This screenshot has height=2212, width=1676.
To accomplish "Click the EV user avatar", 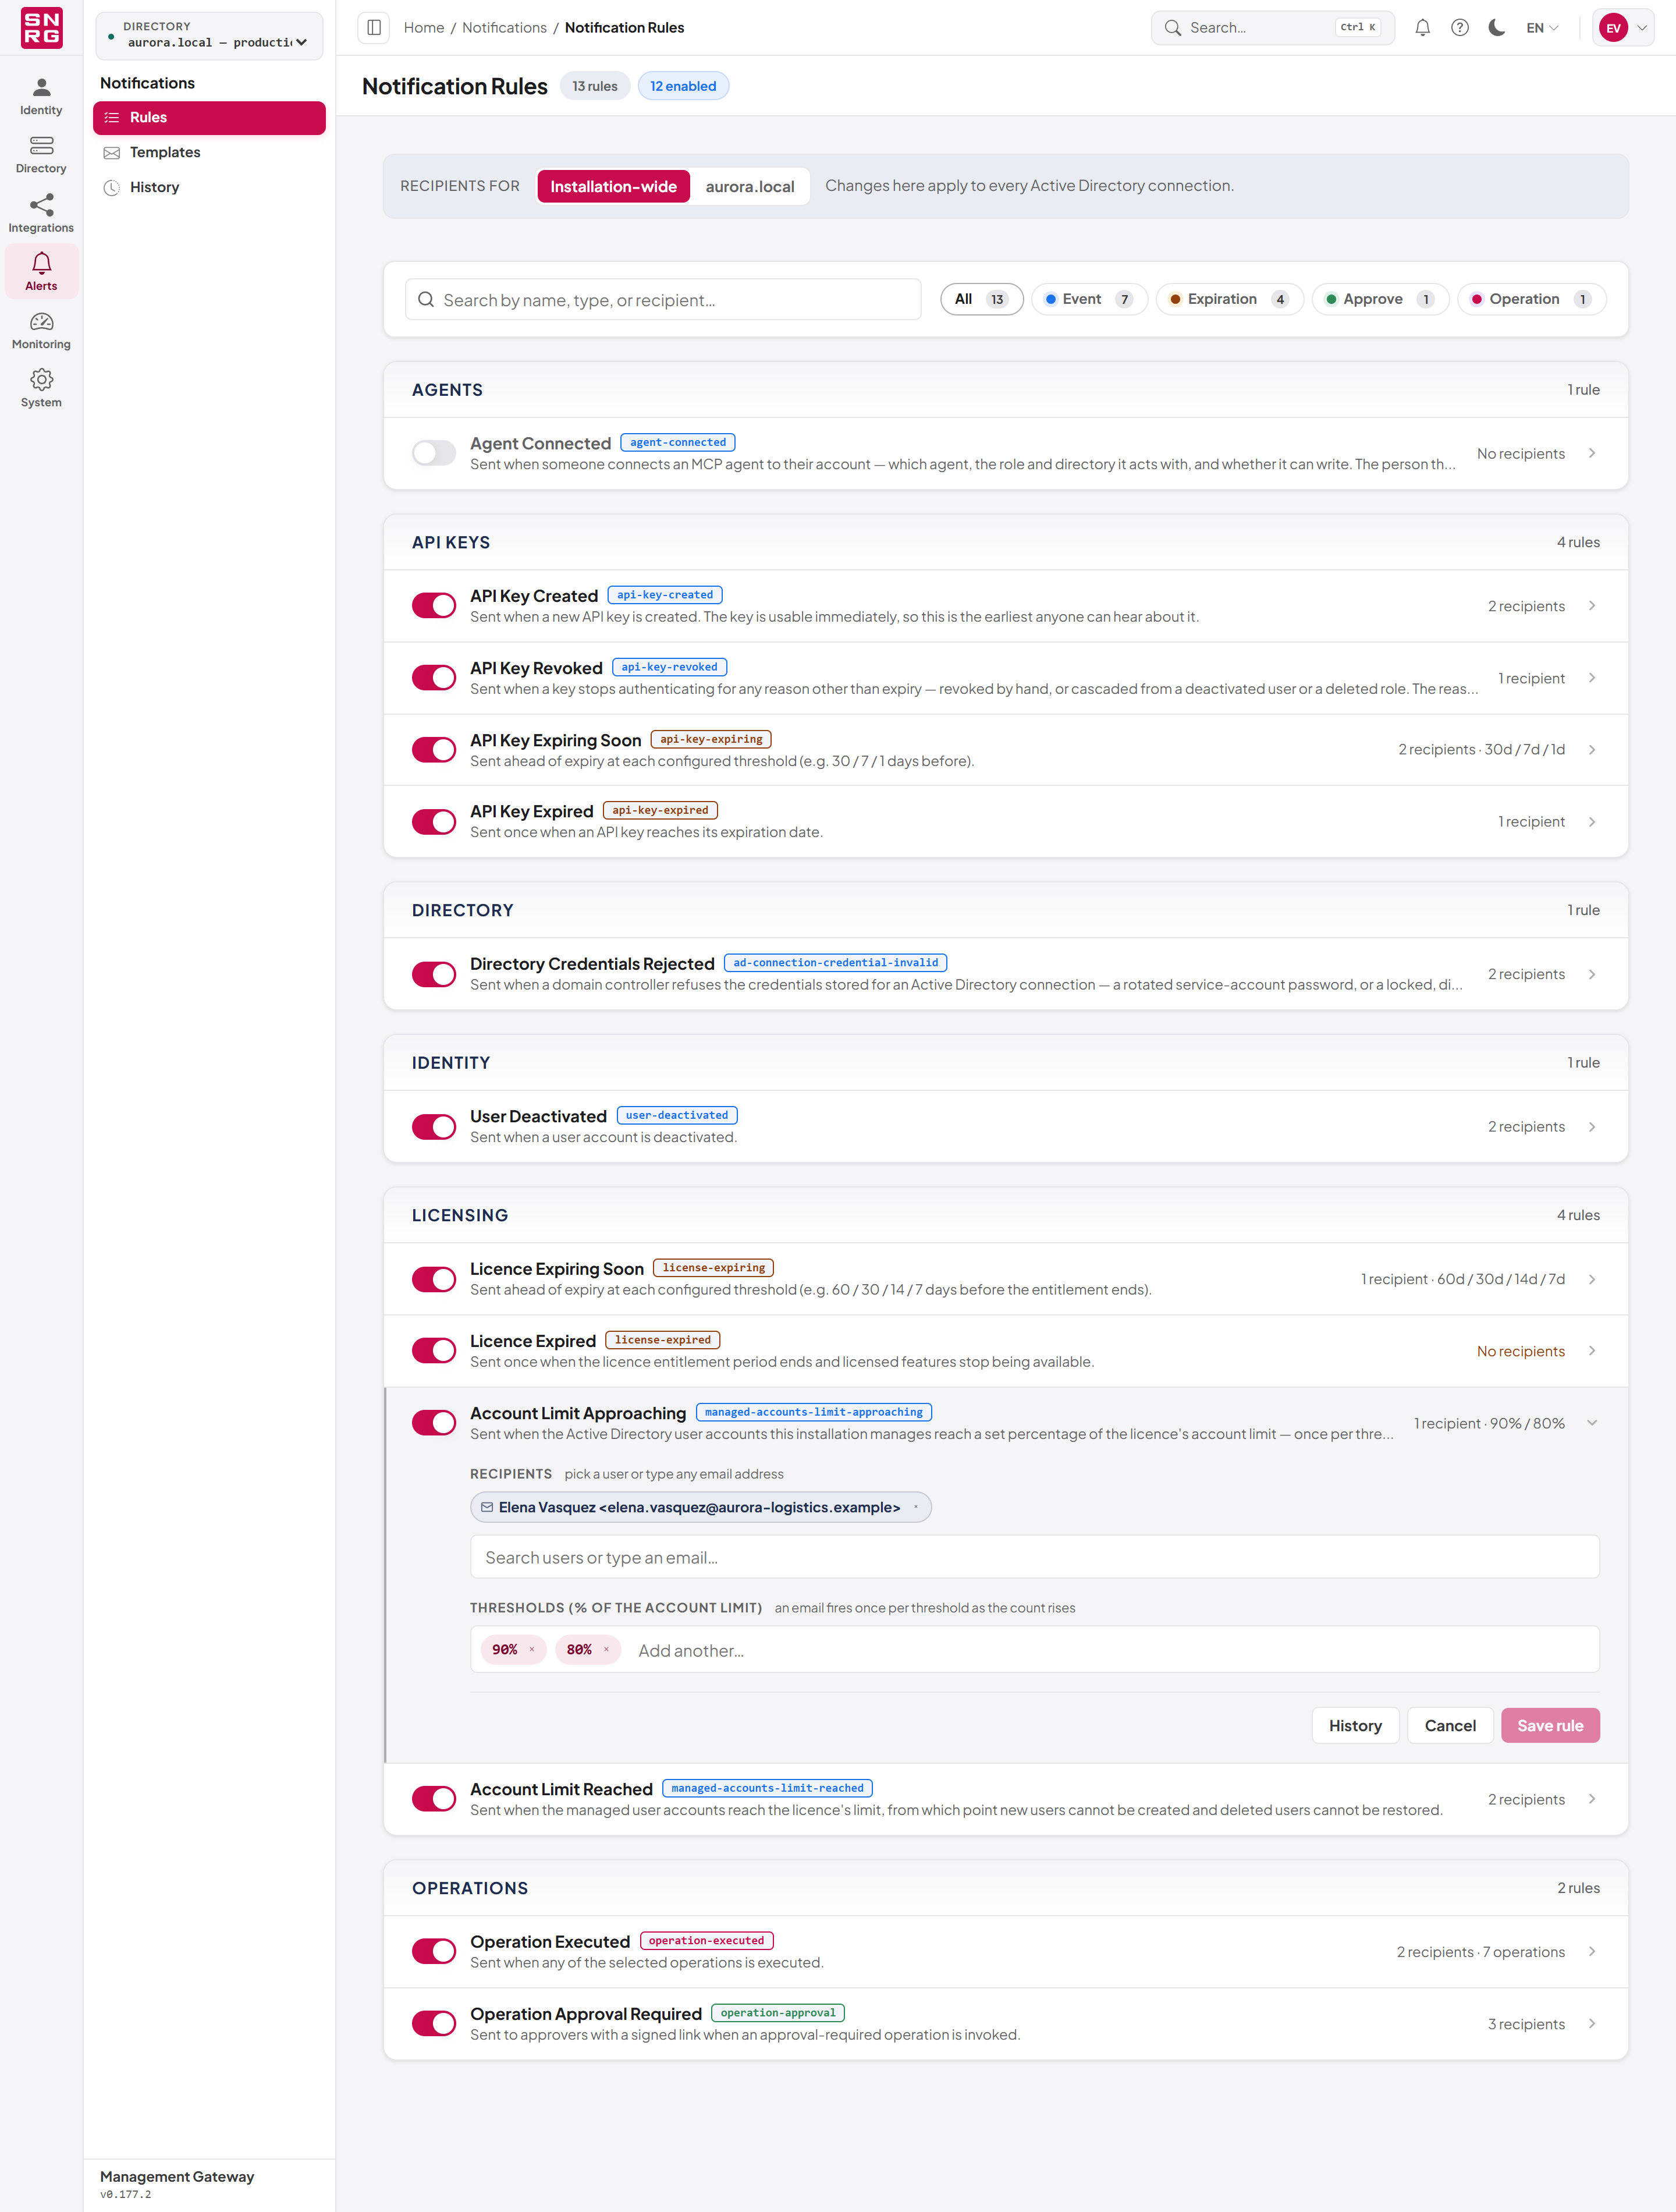I will click(1613, 28).
